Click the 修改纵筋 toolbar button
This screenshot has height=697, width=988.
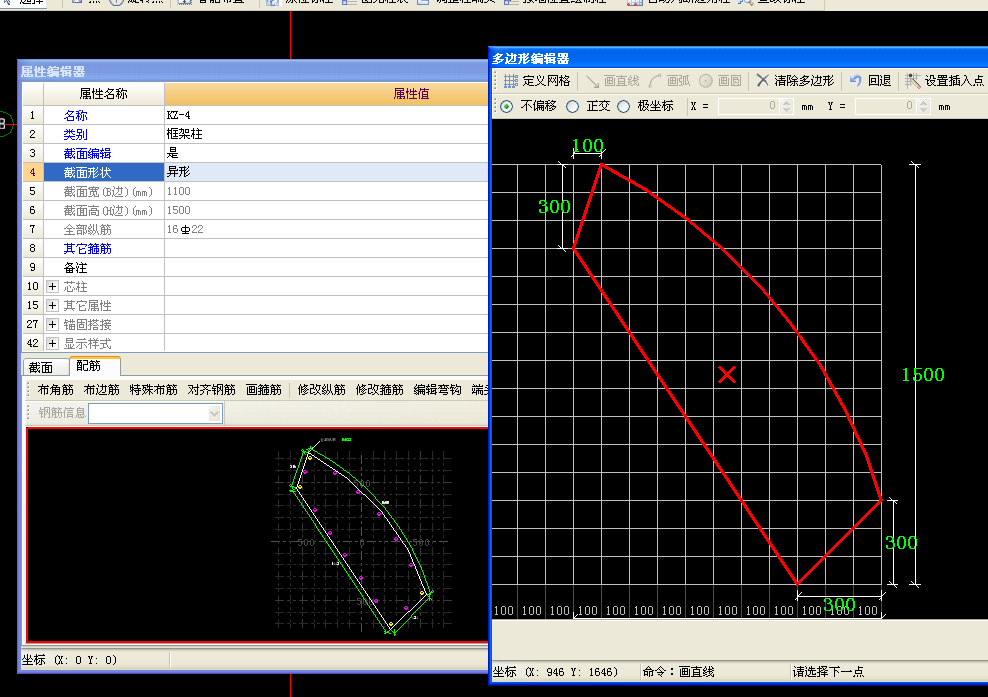tap(321, 390)
